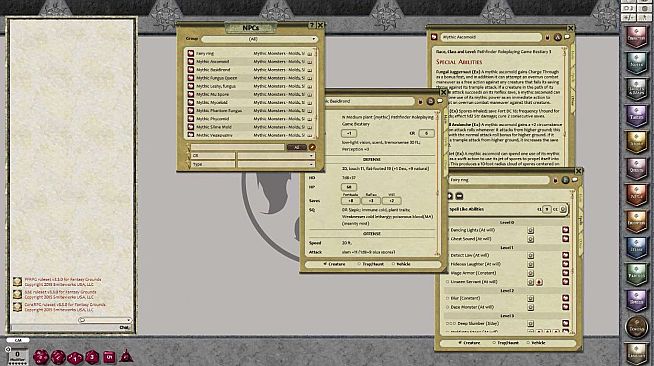This screenshot has height=366, width=654.
Task: Roll the d8 die
Action: pos(92,357)
